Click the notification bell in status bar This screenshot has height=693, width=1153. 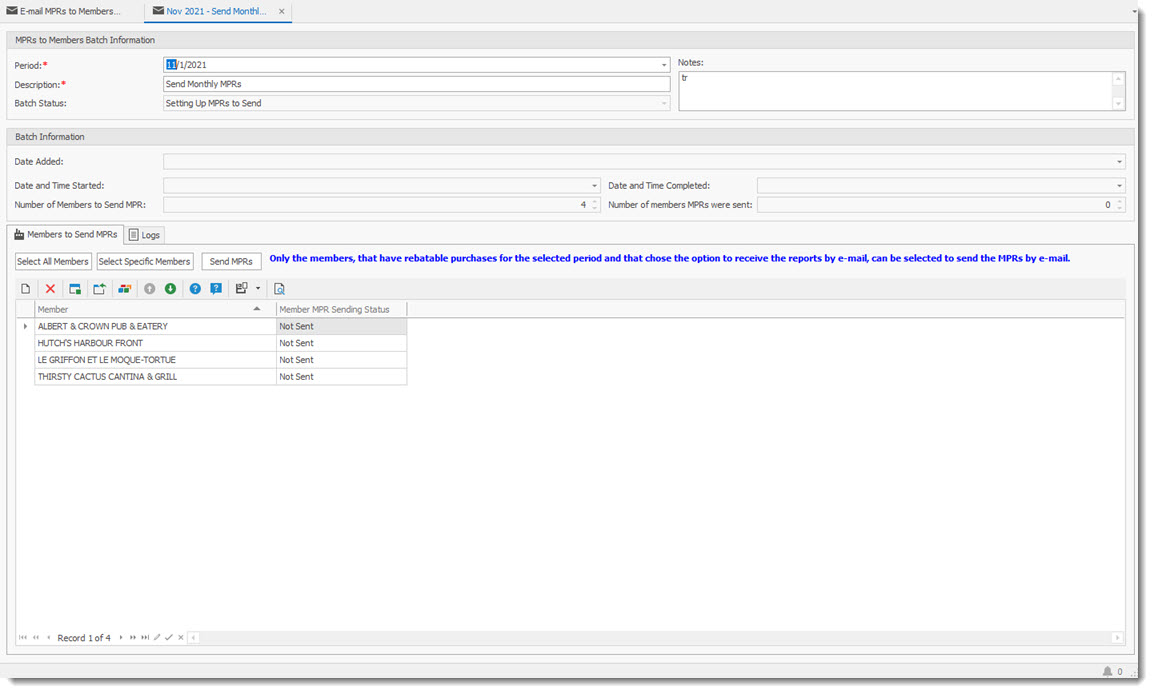pyautogui.click(x=1107, y=672)
